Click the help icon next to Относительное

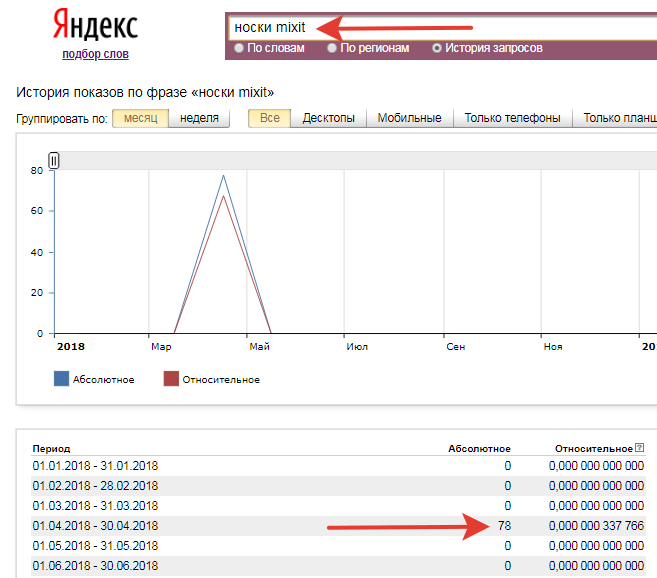coord(639,447)
